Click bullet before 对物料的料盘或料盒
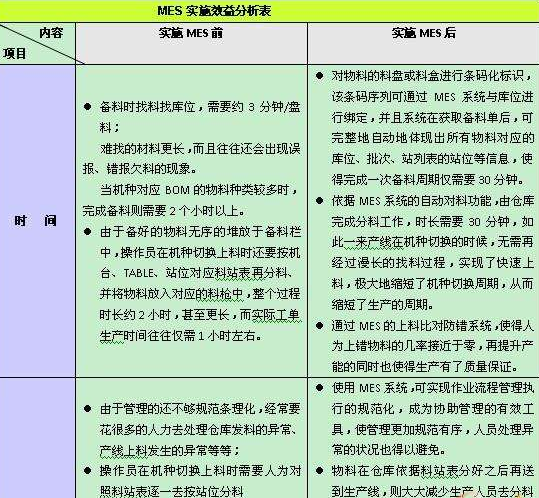Viewport: 539px width, 498px height. click(x=319, y=76)
